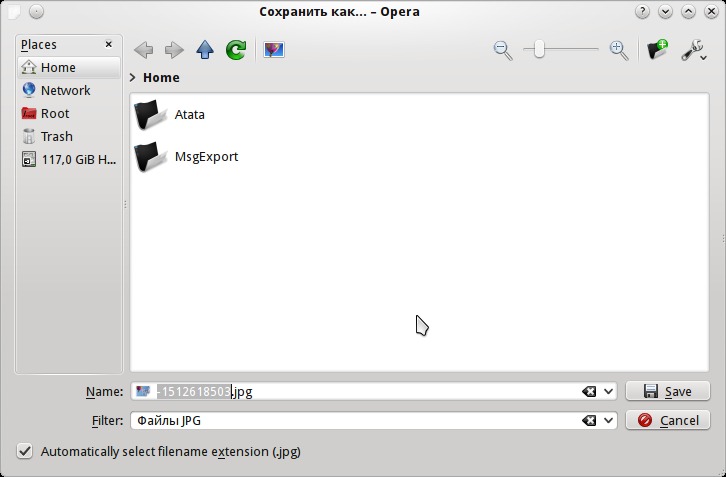Close the Places panel
Viewport: 726px width, 477px height.
point(109,44)
